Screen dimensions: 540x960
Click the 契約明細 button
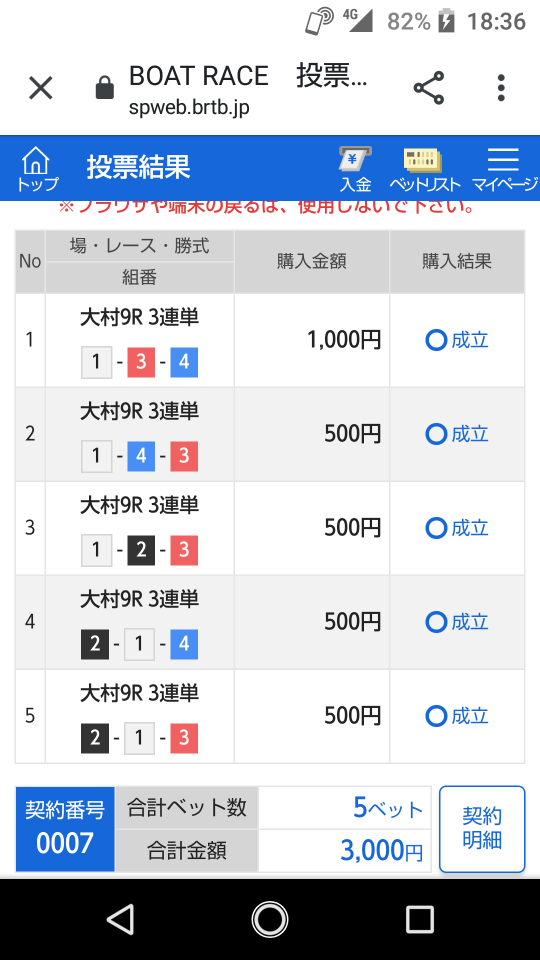coord(482,829)
